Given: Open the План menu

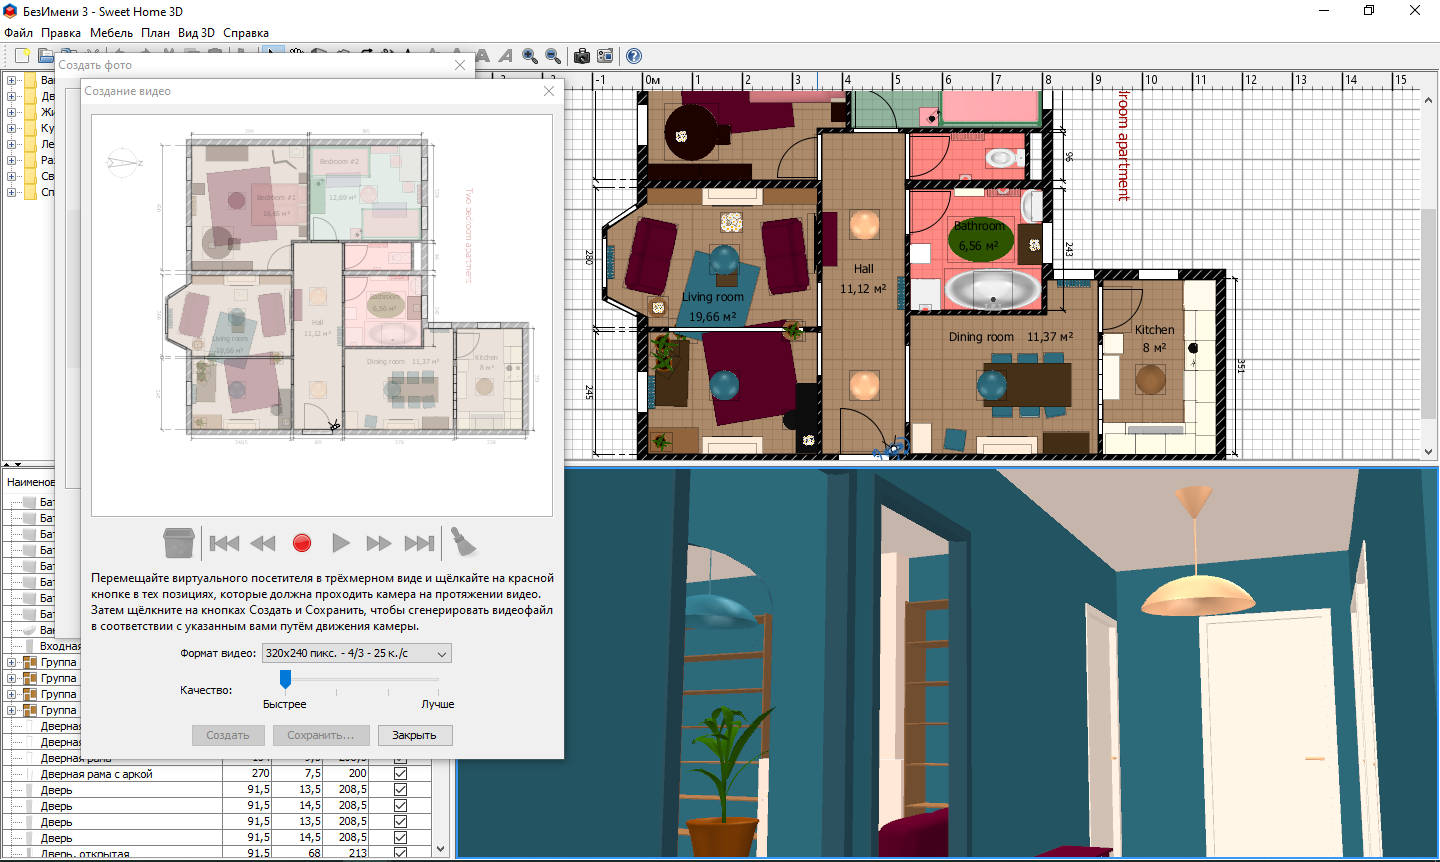Looking at the screenshot, I should pyautogui.click(x=155, y=33).
